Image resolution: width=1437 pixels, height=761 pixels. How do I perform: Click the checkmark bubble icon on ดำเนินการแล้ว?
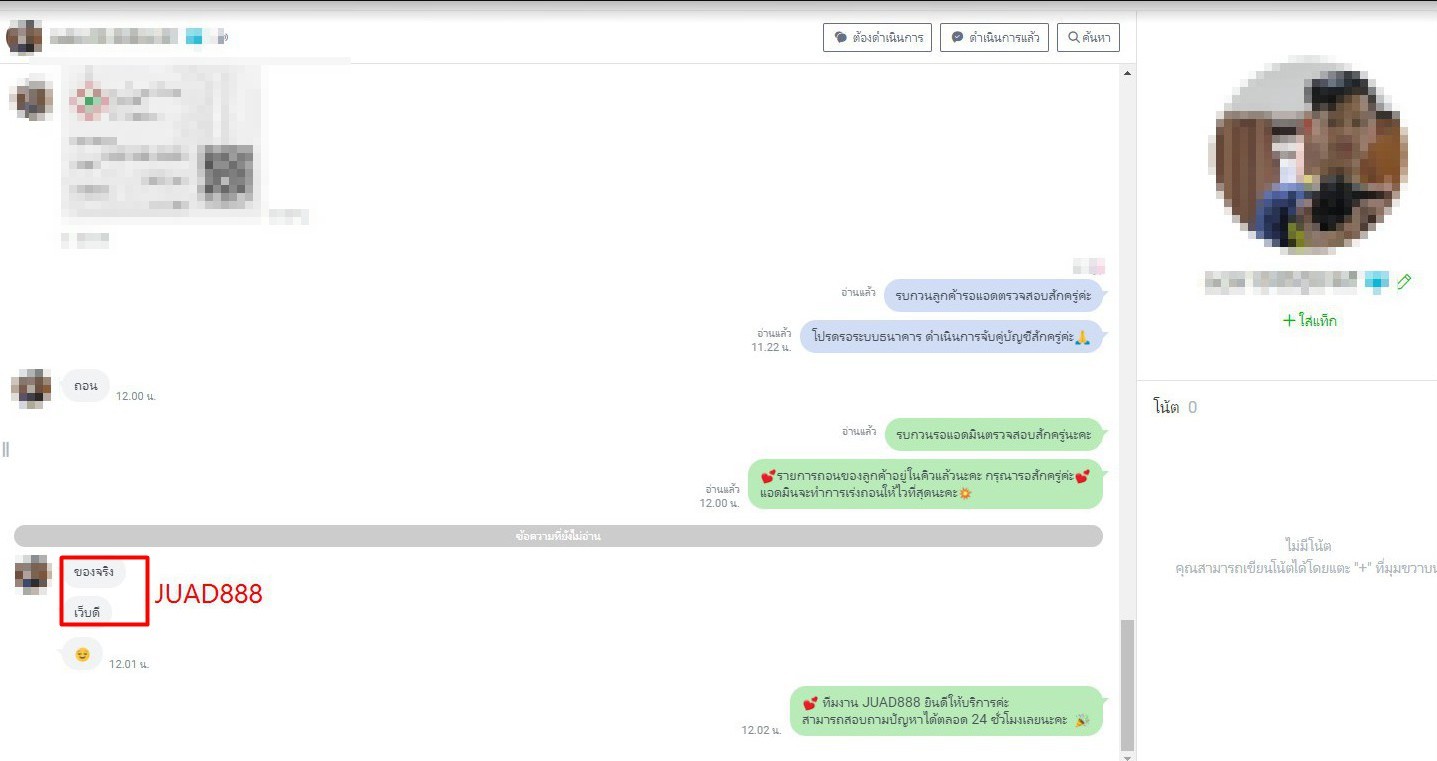tap(957, 38)
